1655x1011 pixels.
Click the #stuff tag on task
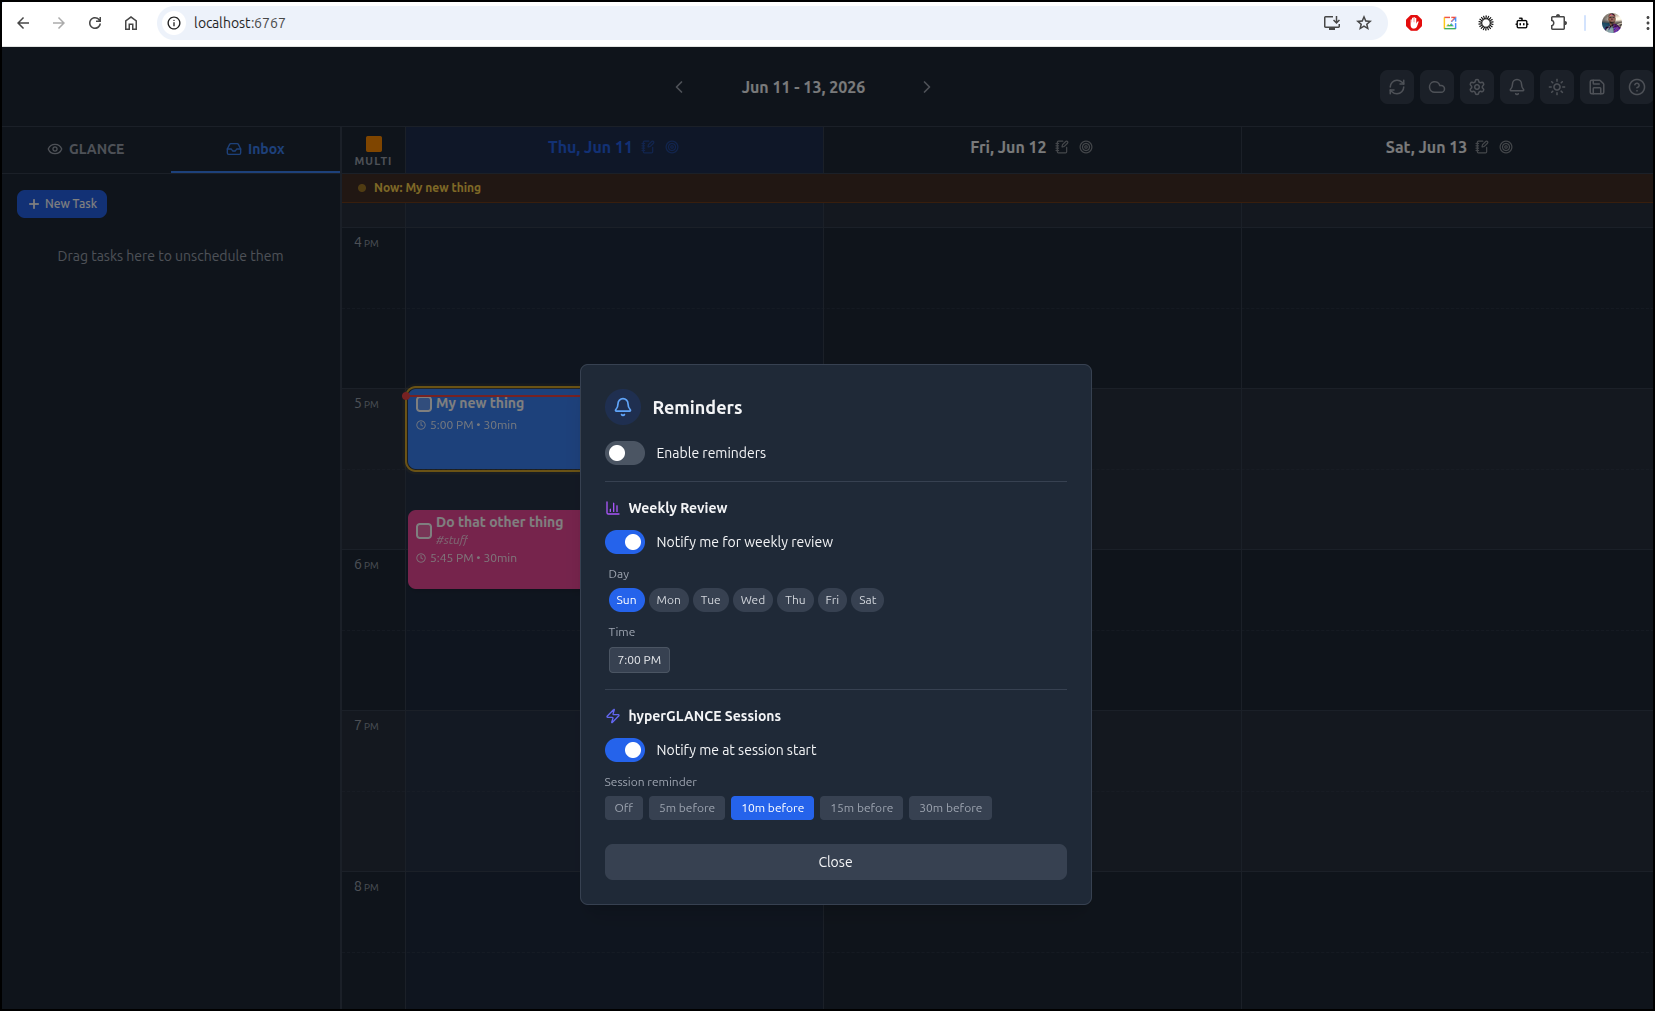pyautogui.click(x=451, y=540)
